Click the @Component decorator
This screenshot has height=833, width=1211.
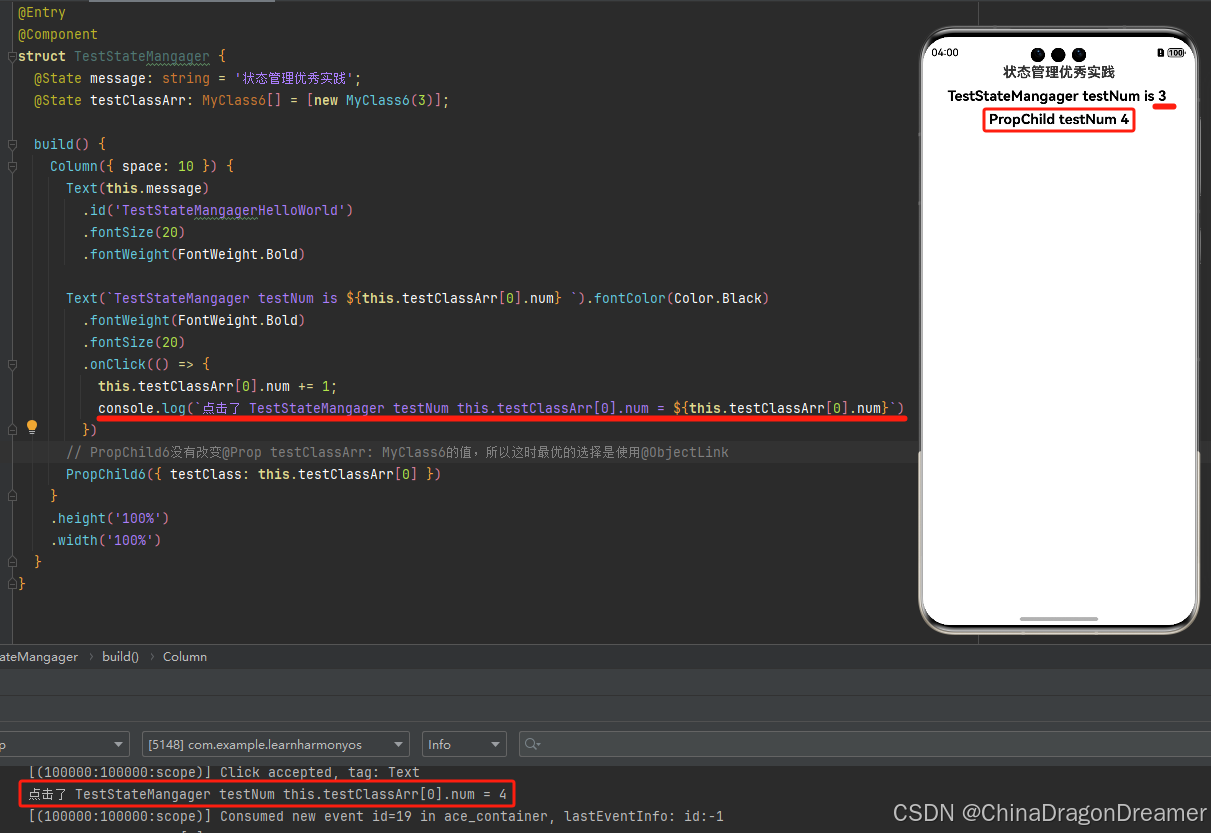(58, 34)
